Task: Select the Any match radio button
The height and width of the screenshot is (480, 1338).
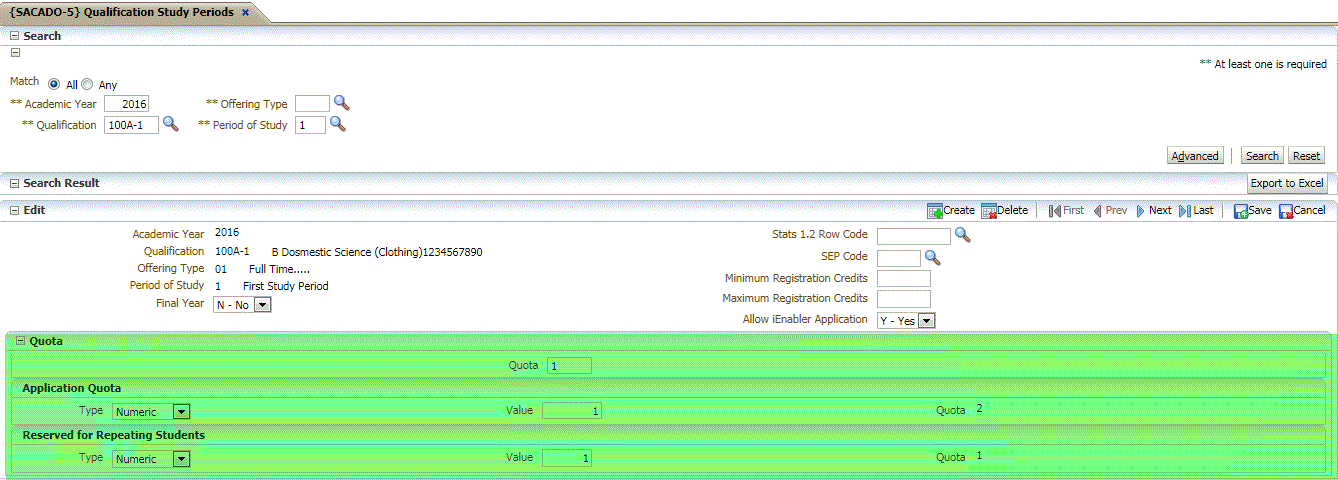Action: (87, 85)
